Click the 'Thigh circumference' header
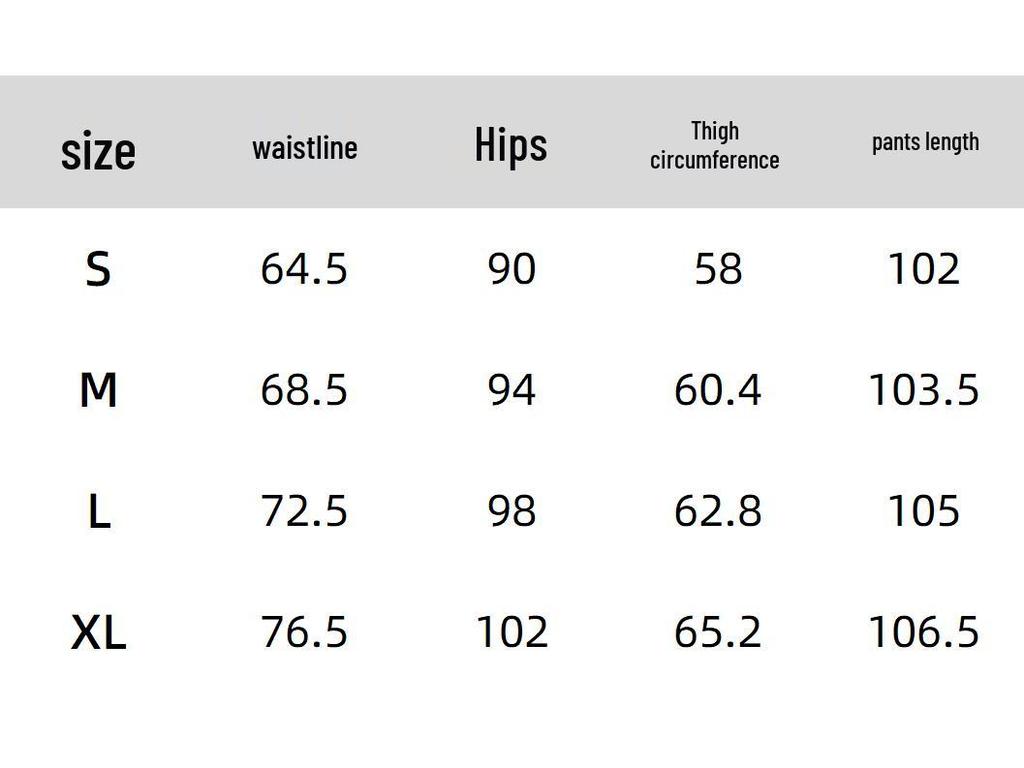Screen dimensions: 1024x768 click(x=714, y=145)
